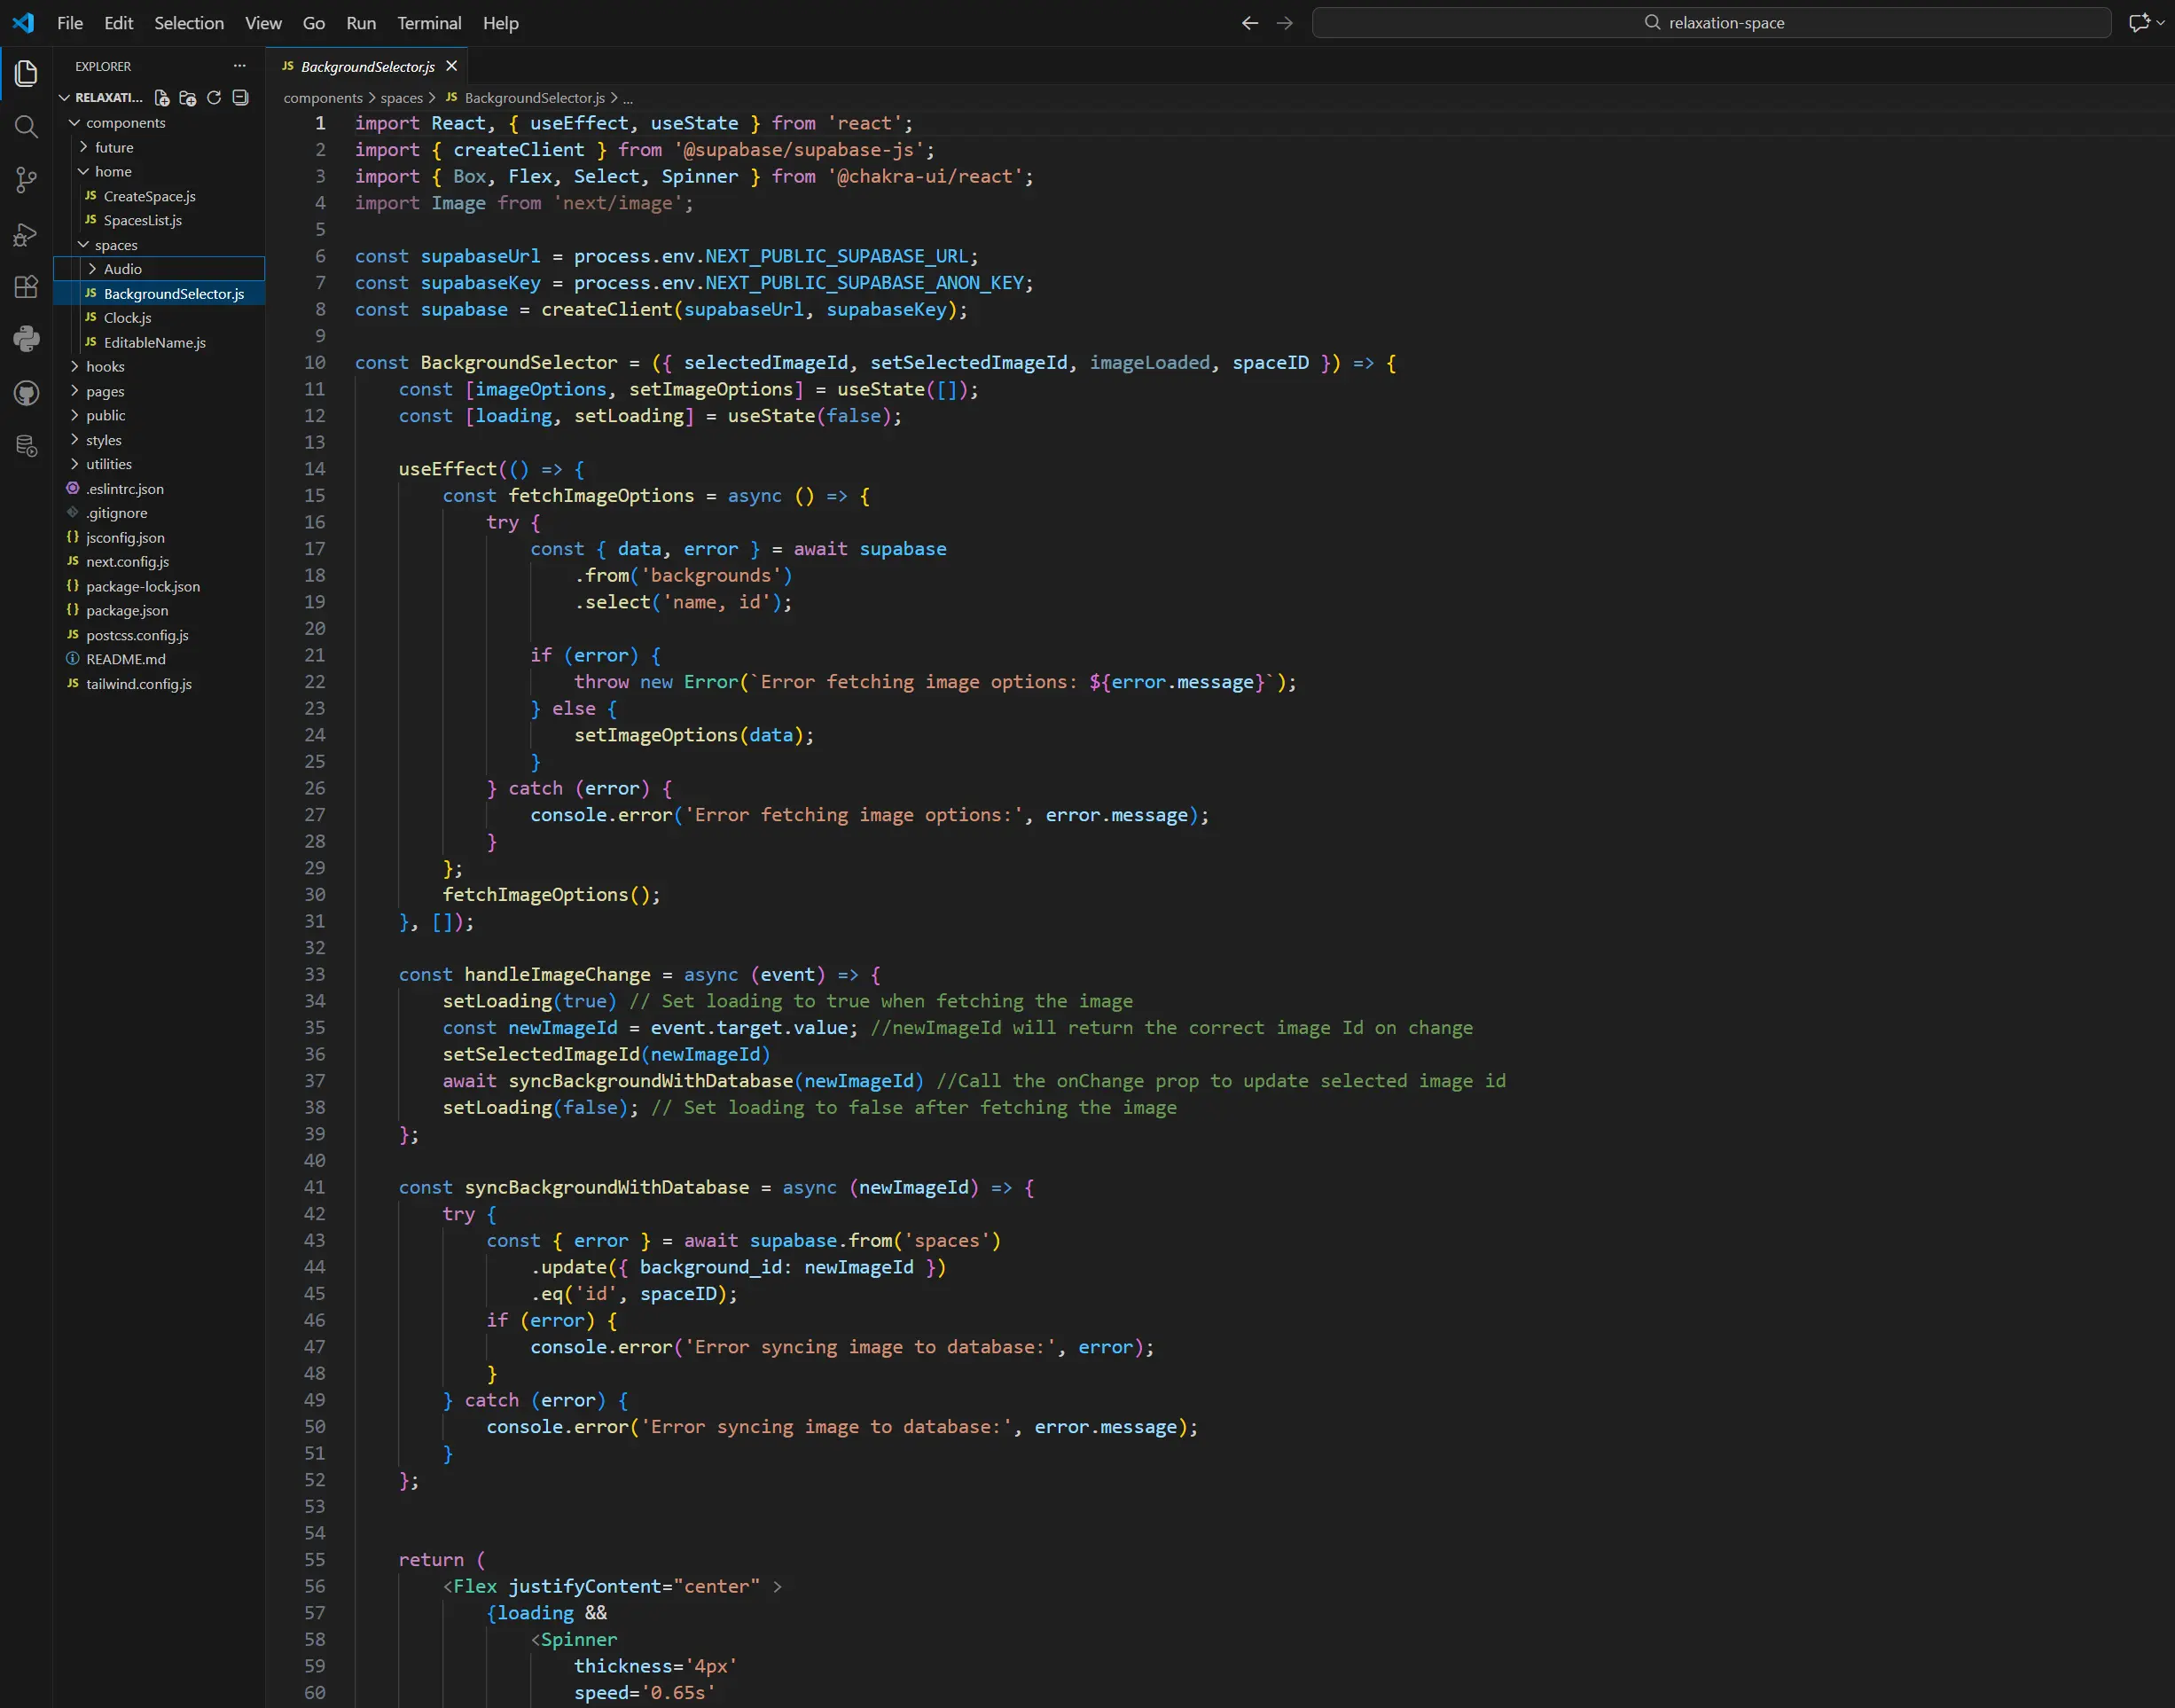Click the Go Back navigation arrow

1249,23
